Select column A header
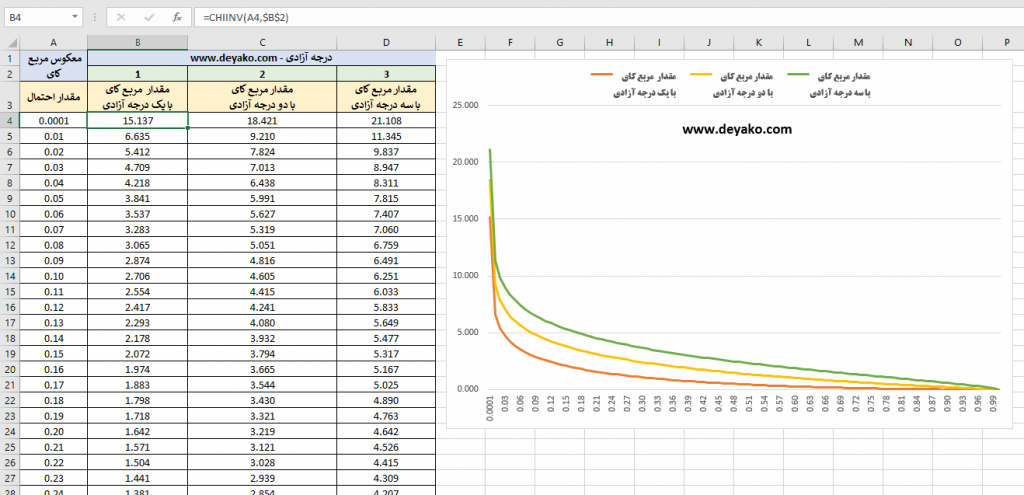Image resolution: width=1024 pixels, height=495 pixels. (53, 42)
